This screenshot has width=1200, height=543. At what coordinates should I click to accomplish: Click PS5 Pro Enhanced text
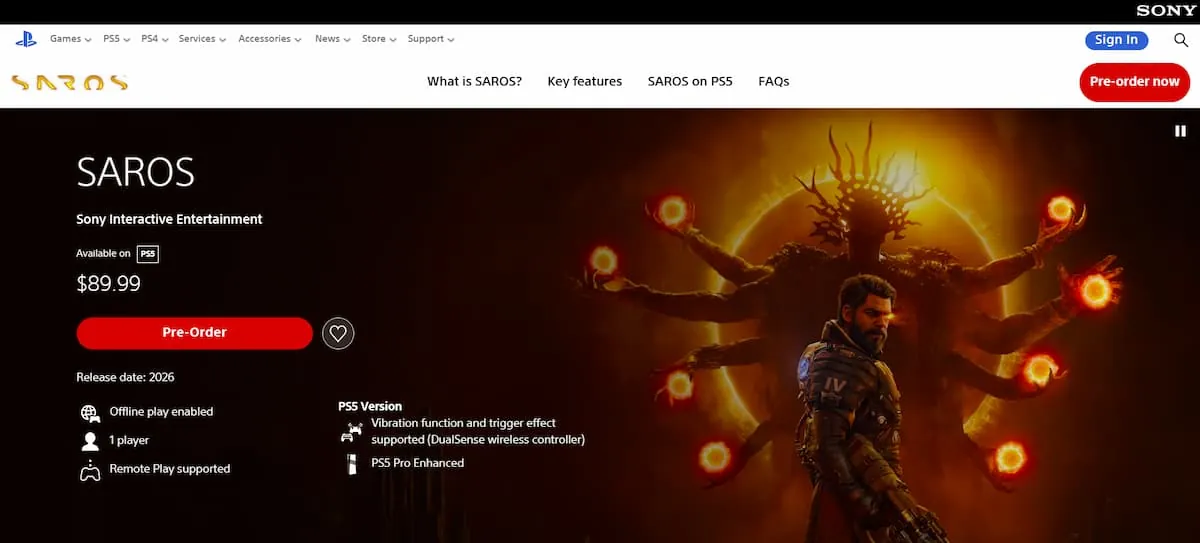(417, 463)
